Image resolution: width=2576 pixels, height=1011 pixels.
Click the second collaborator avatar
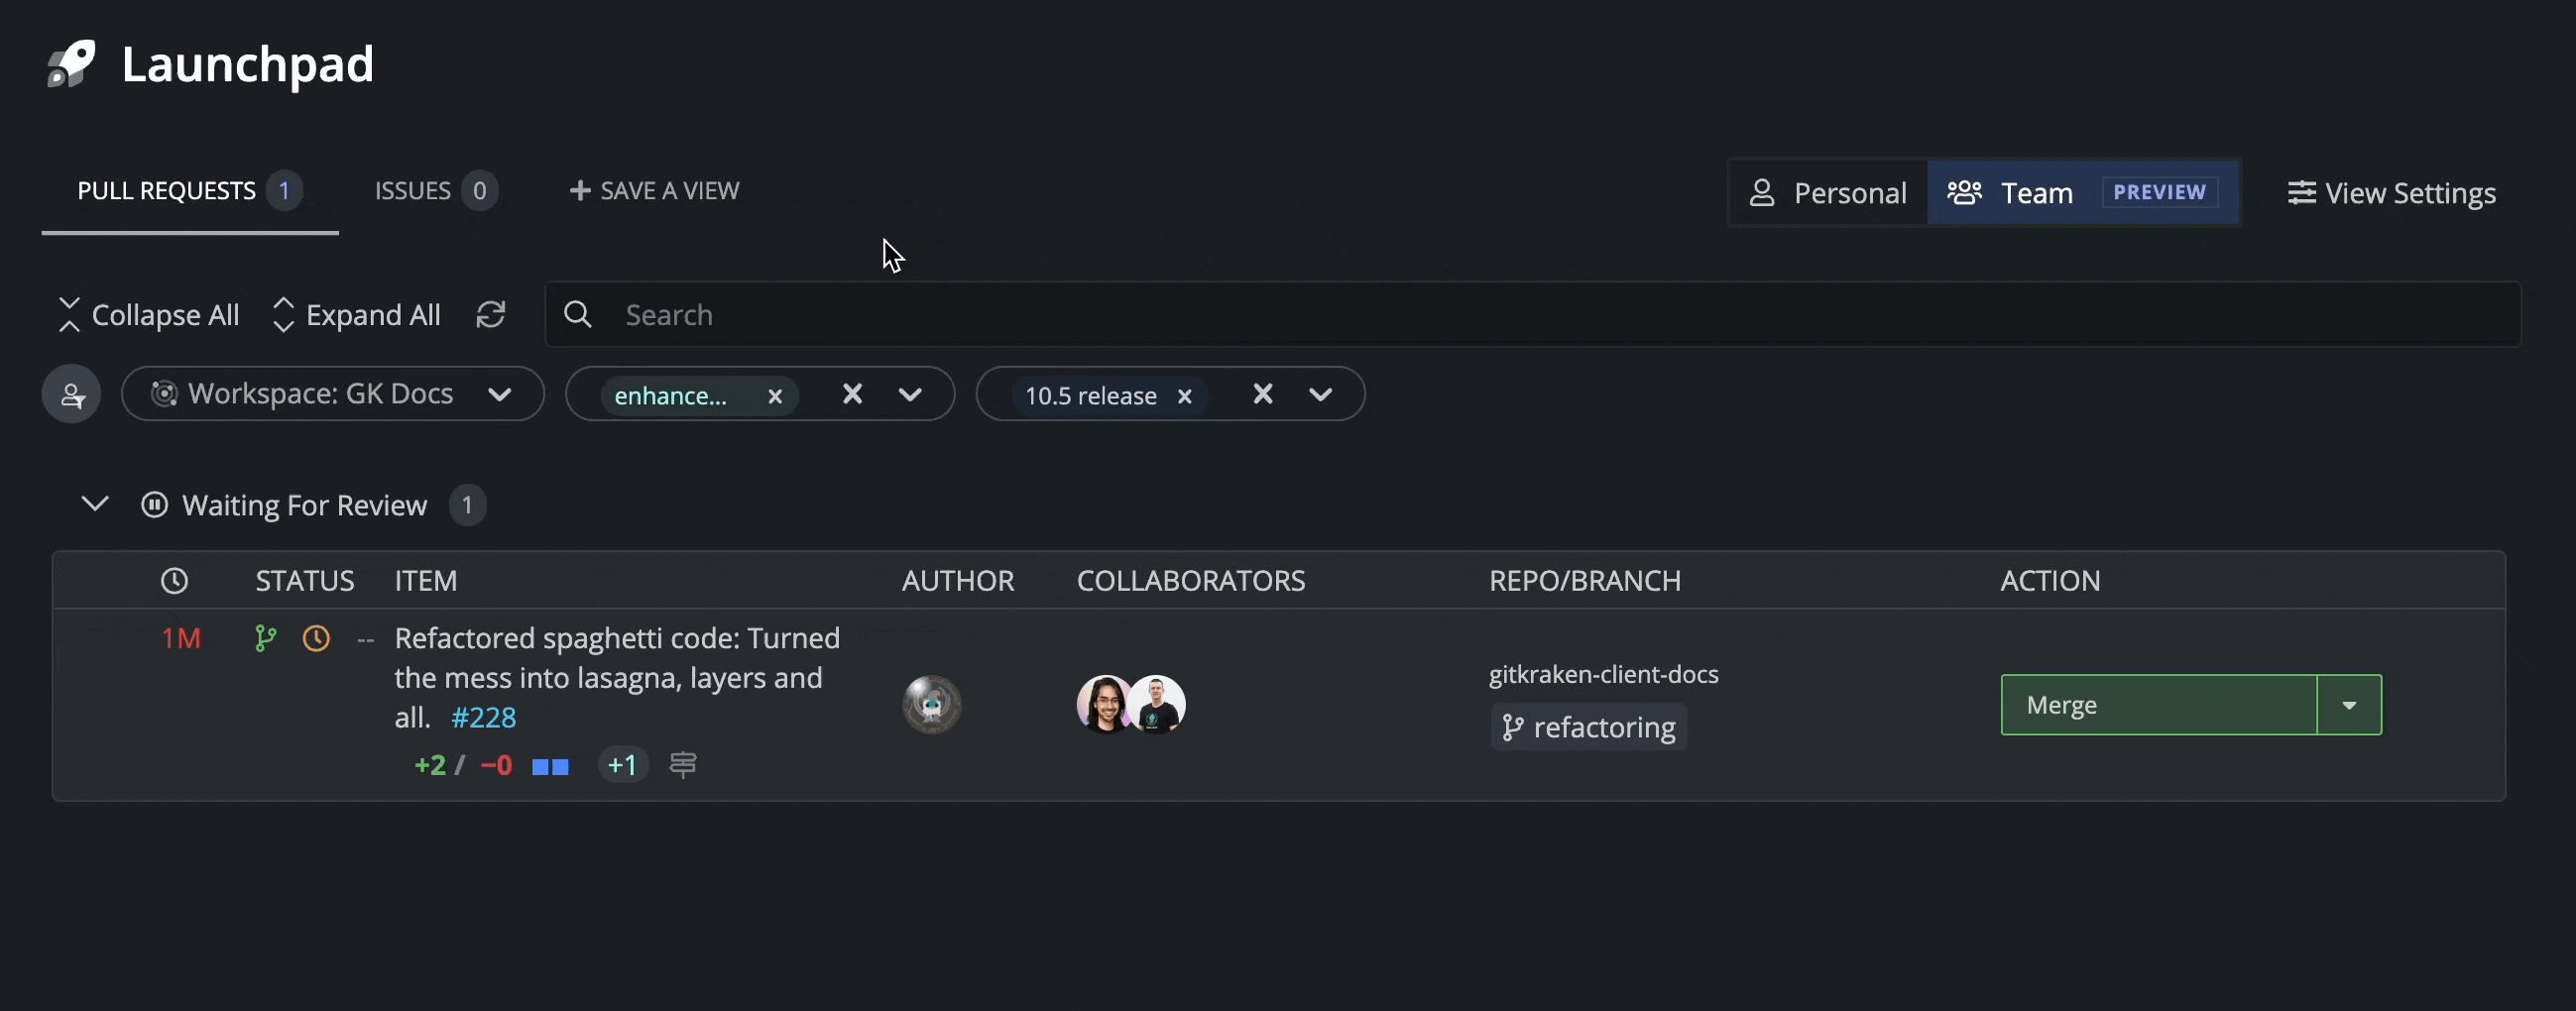click(1158, 705)
